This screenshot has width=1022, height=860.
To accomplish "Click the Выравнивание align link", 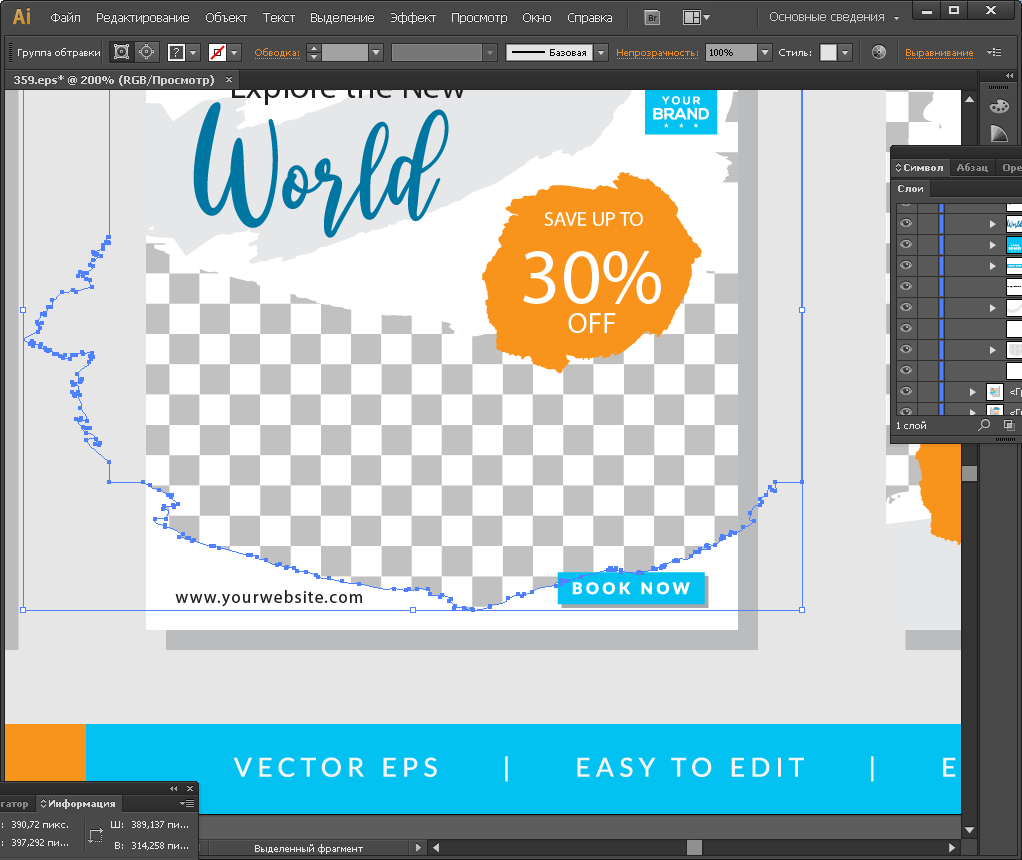I will [x=939, y=52].
